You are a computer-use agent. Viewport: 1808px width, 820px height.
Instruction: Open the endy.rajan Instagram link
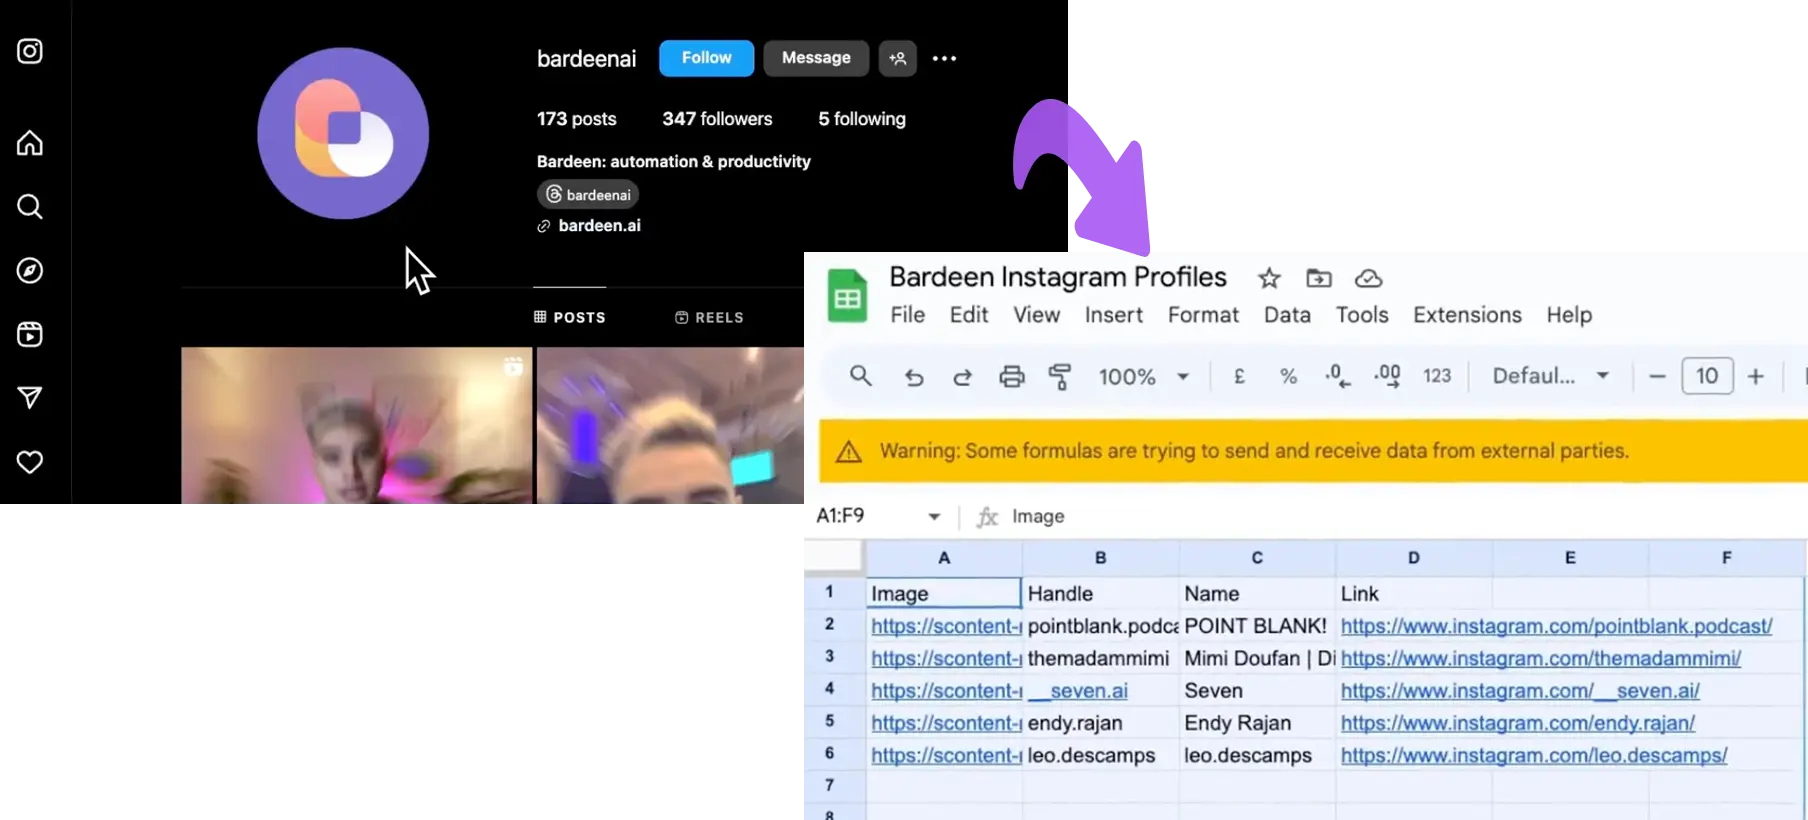[1517, 723]
